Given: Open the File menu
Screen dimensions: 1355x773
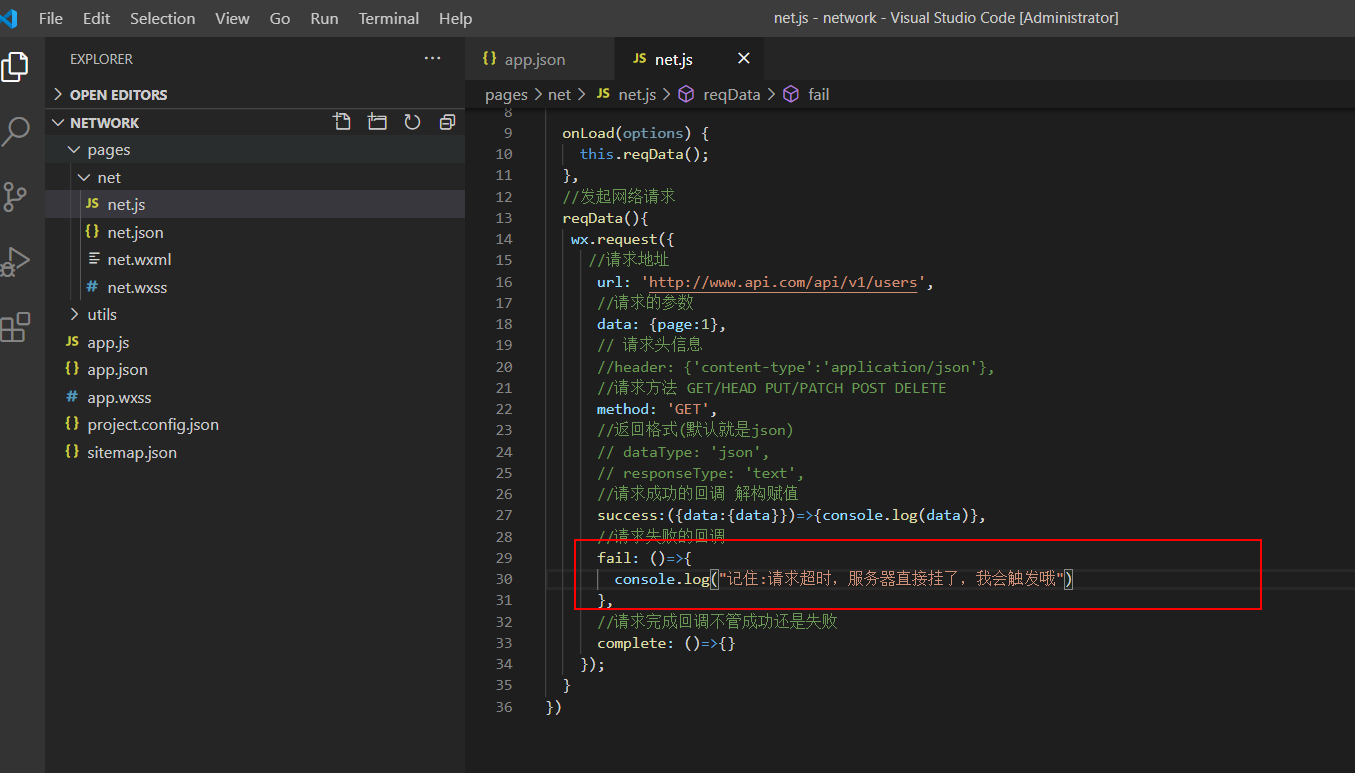Looking at the screenshot, I should [x=50, y=18].
